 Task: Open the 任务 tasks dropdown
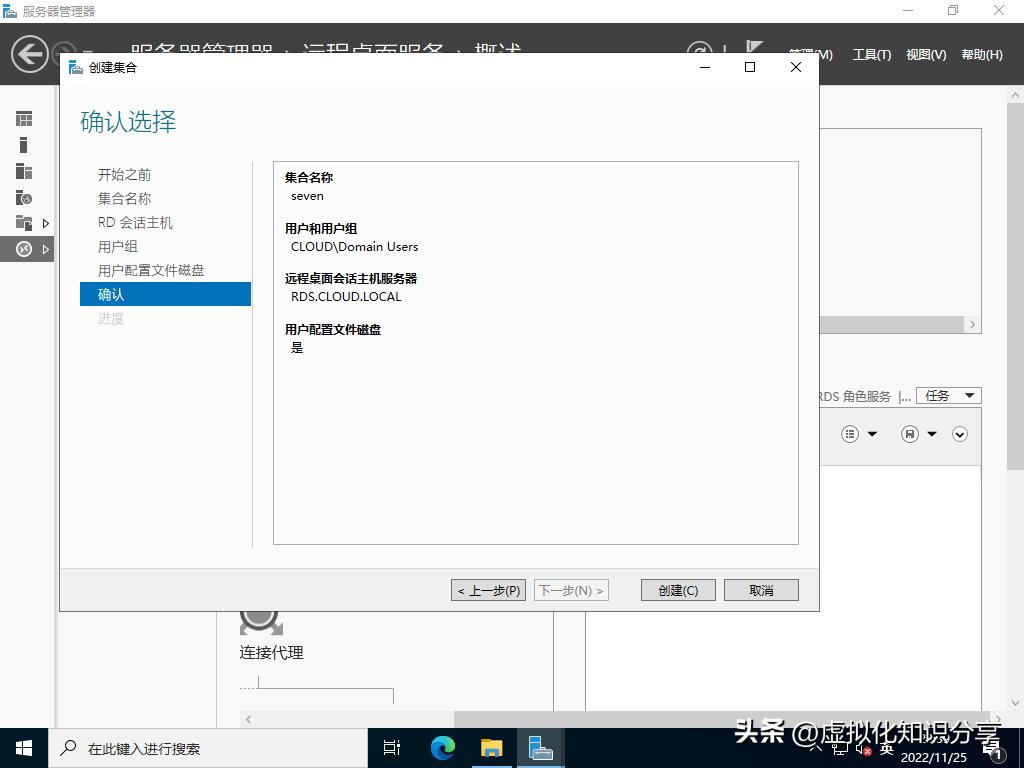click(948, 395)
